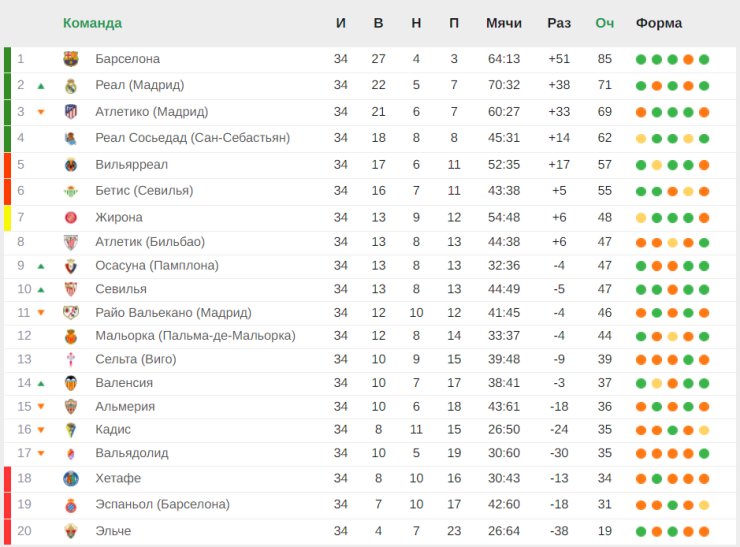The width and height of the screenshot is (740, 547).
Task: Open the Мальорка (Пальма-де-Мальорка) team link
Action: click(x=195, y=336)
